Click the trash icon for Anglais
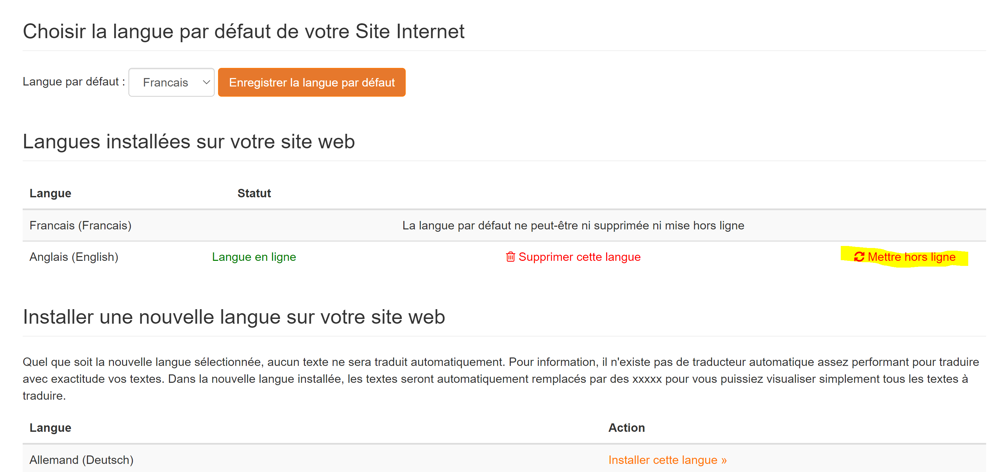Screen dimensions: 1000x472 [510, 257]
